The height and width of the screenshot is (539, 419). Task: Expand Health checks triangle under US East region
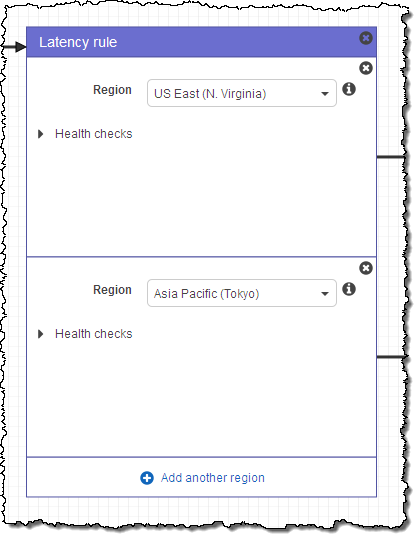41,134
